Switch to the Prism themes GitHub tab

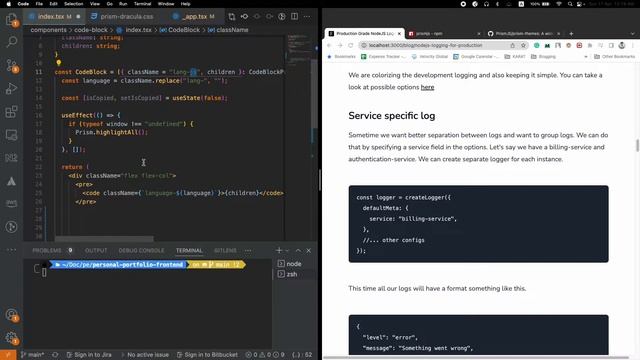[524, 33]
